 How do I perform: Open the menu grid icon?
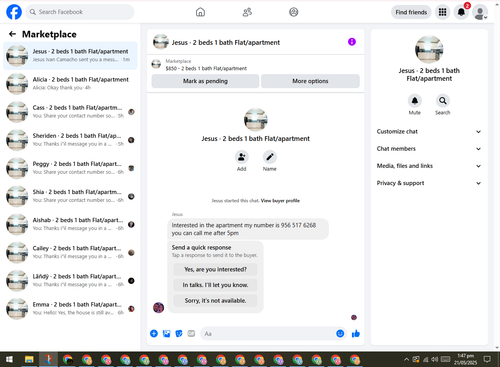tap(442, 12)
